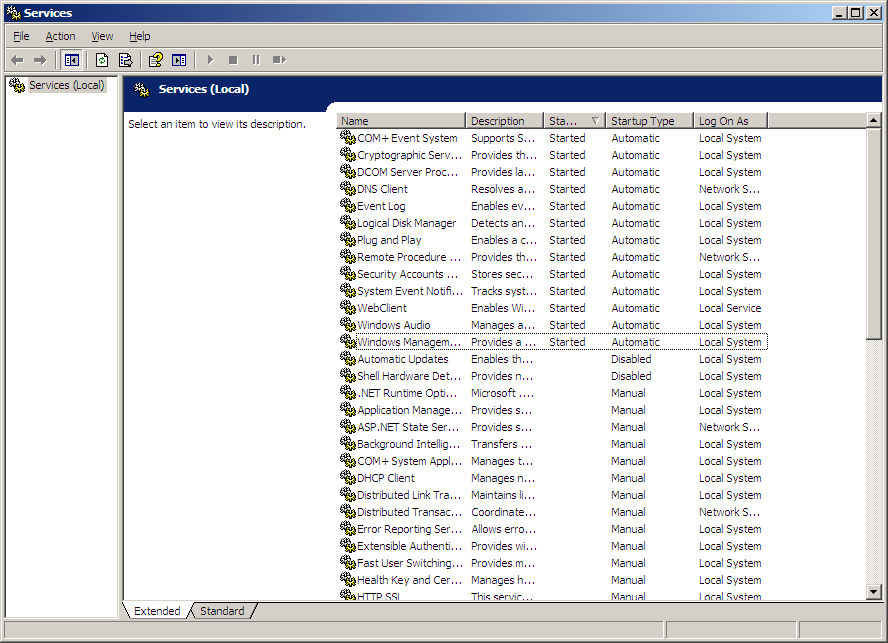Screen dimensions: 888x643
Task: Click the Restart Service icon
Action: click(x=279, y=59)
